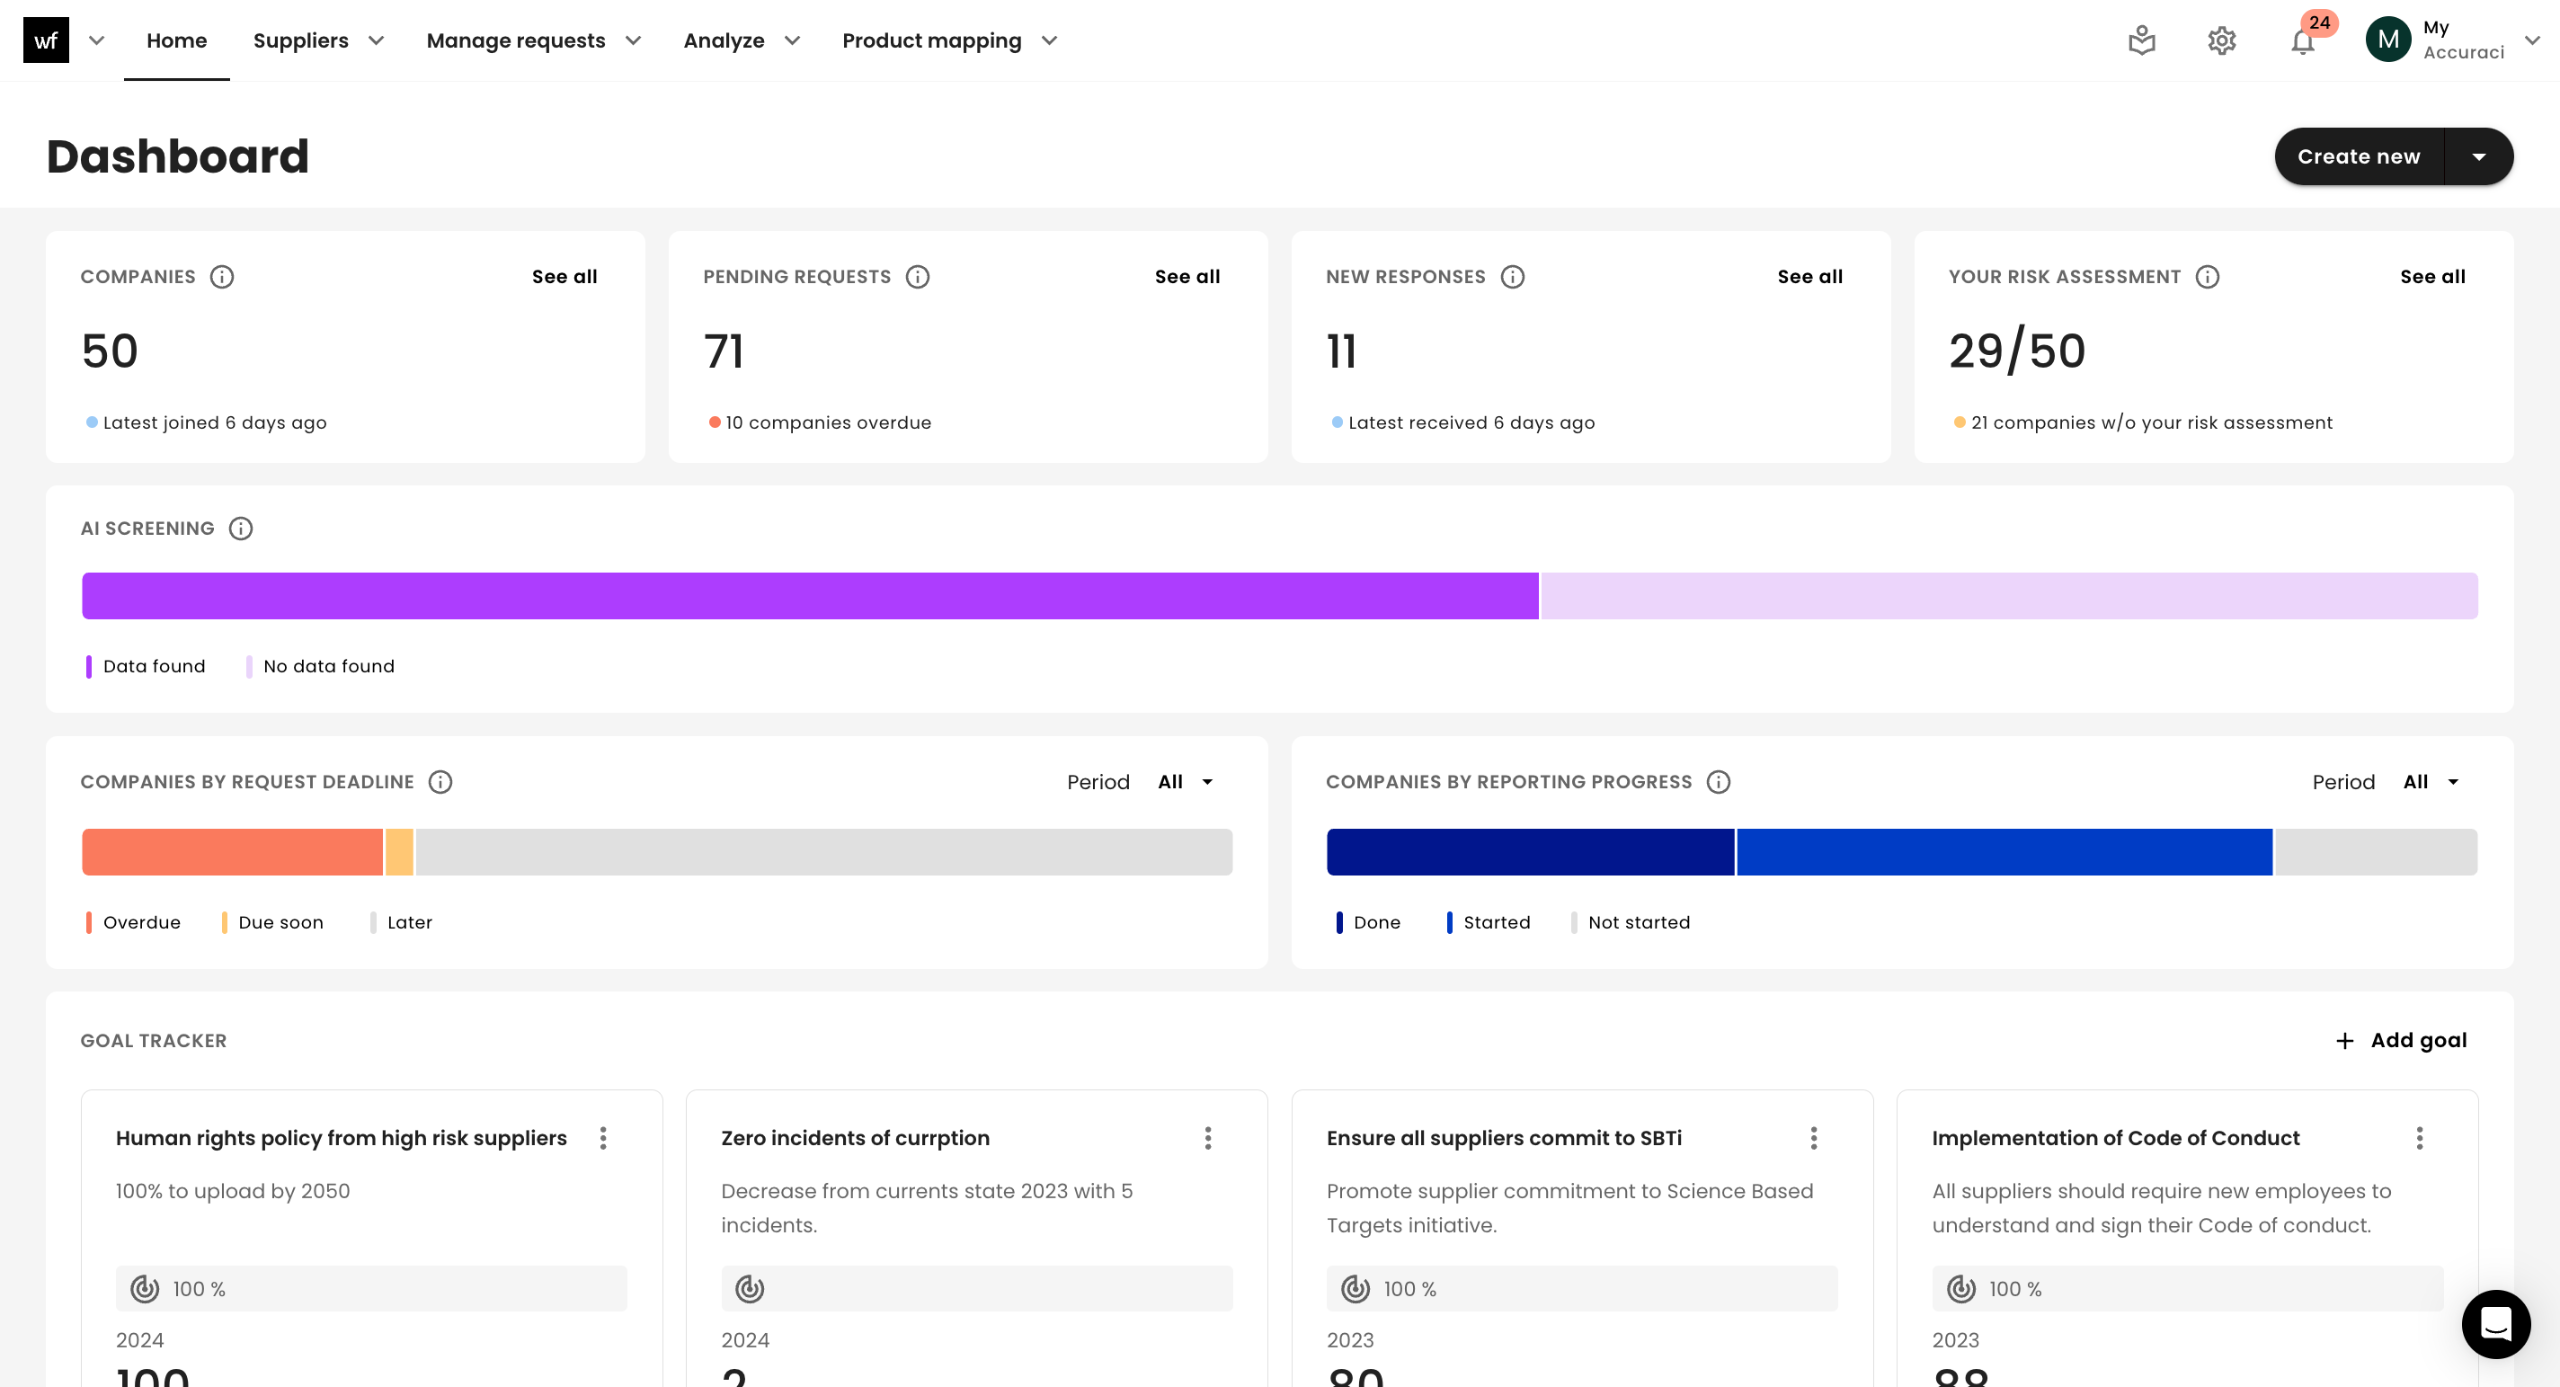
Task: Open Period dropdown in Request Deadline card
Action: coord(1186,782)
